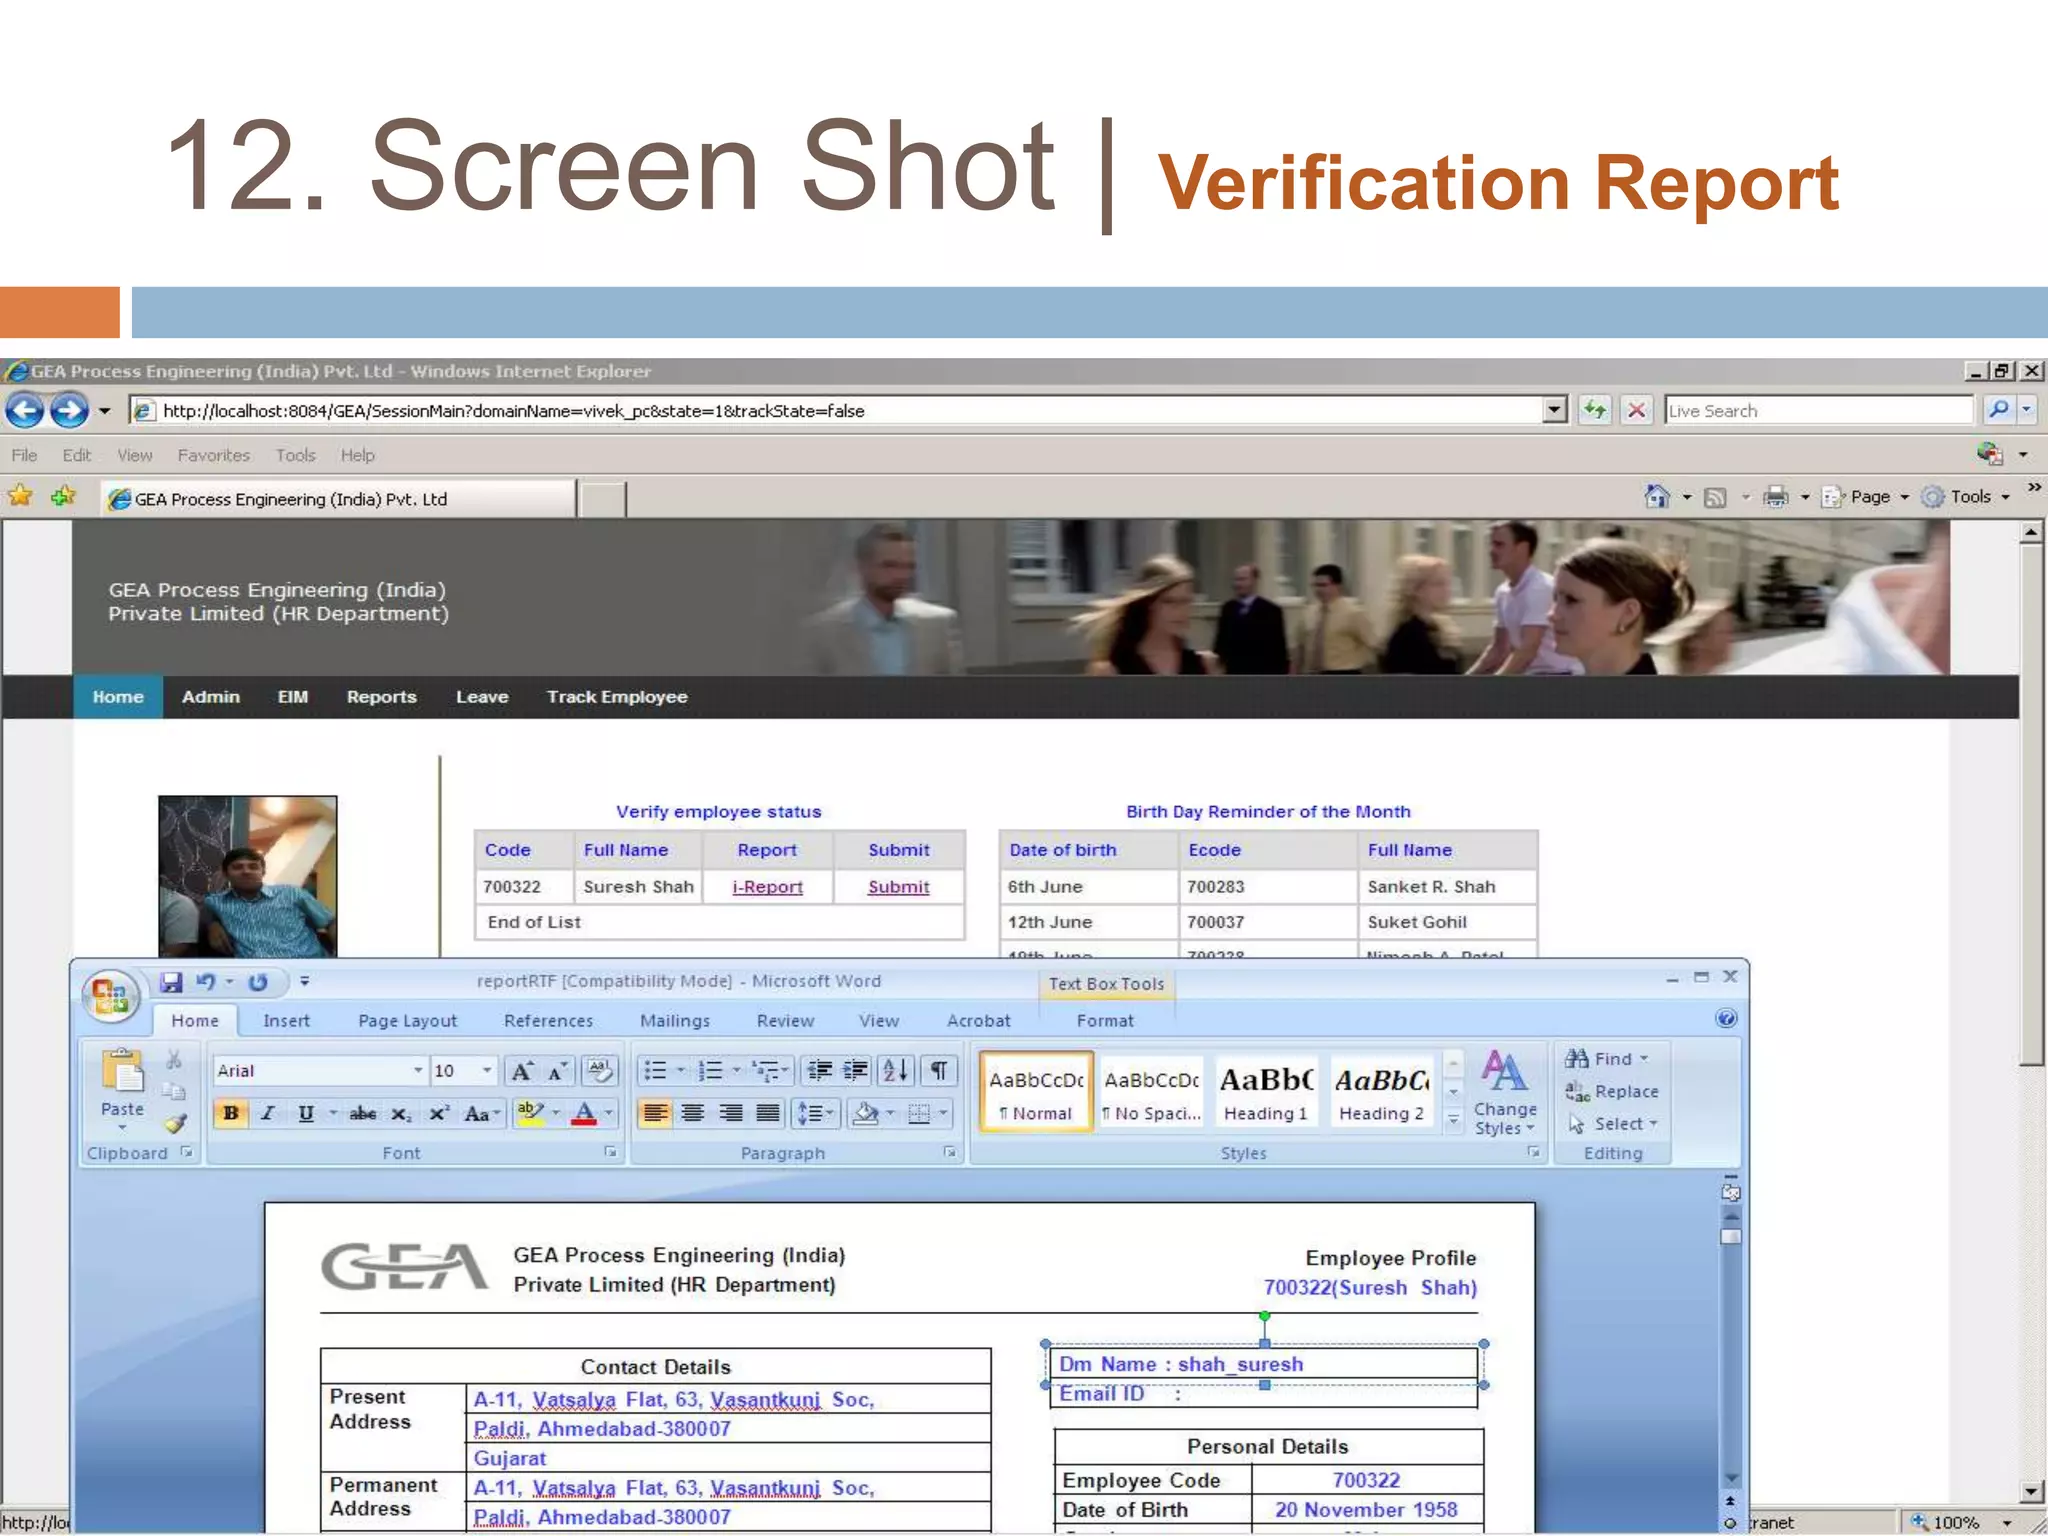Viewport: 2048px width, 1536px height.
Task: Apply the No Spacing style
Action: (x=1151, y=1092)
